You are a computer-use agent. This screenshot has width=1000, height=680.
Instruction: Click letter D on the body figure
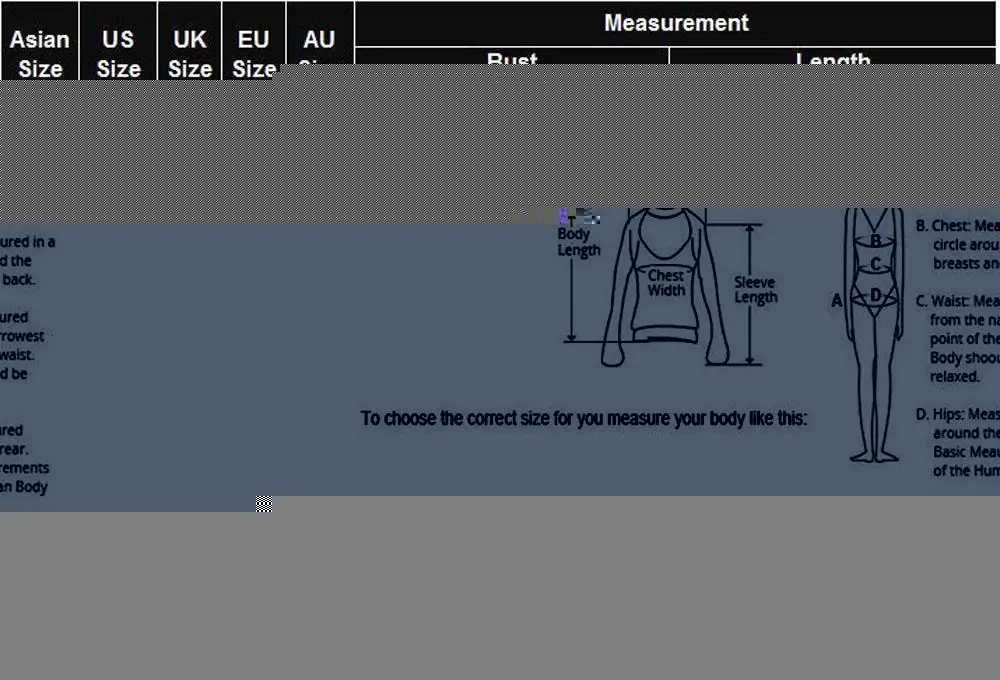click(x=876, y=295)
